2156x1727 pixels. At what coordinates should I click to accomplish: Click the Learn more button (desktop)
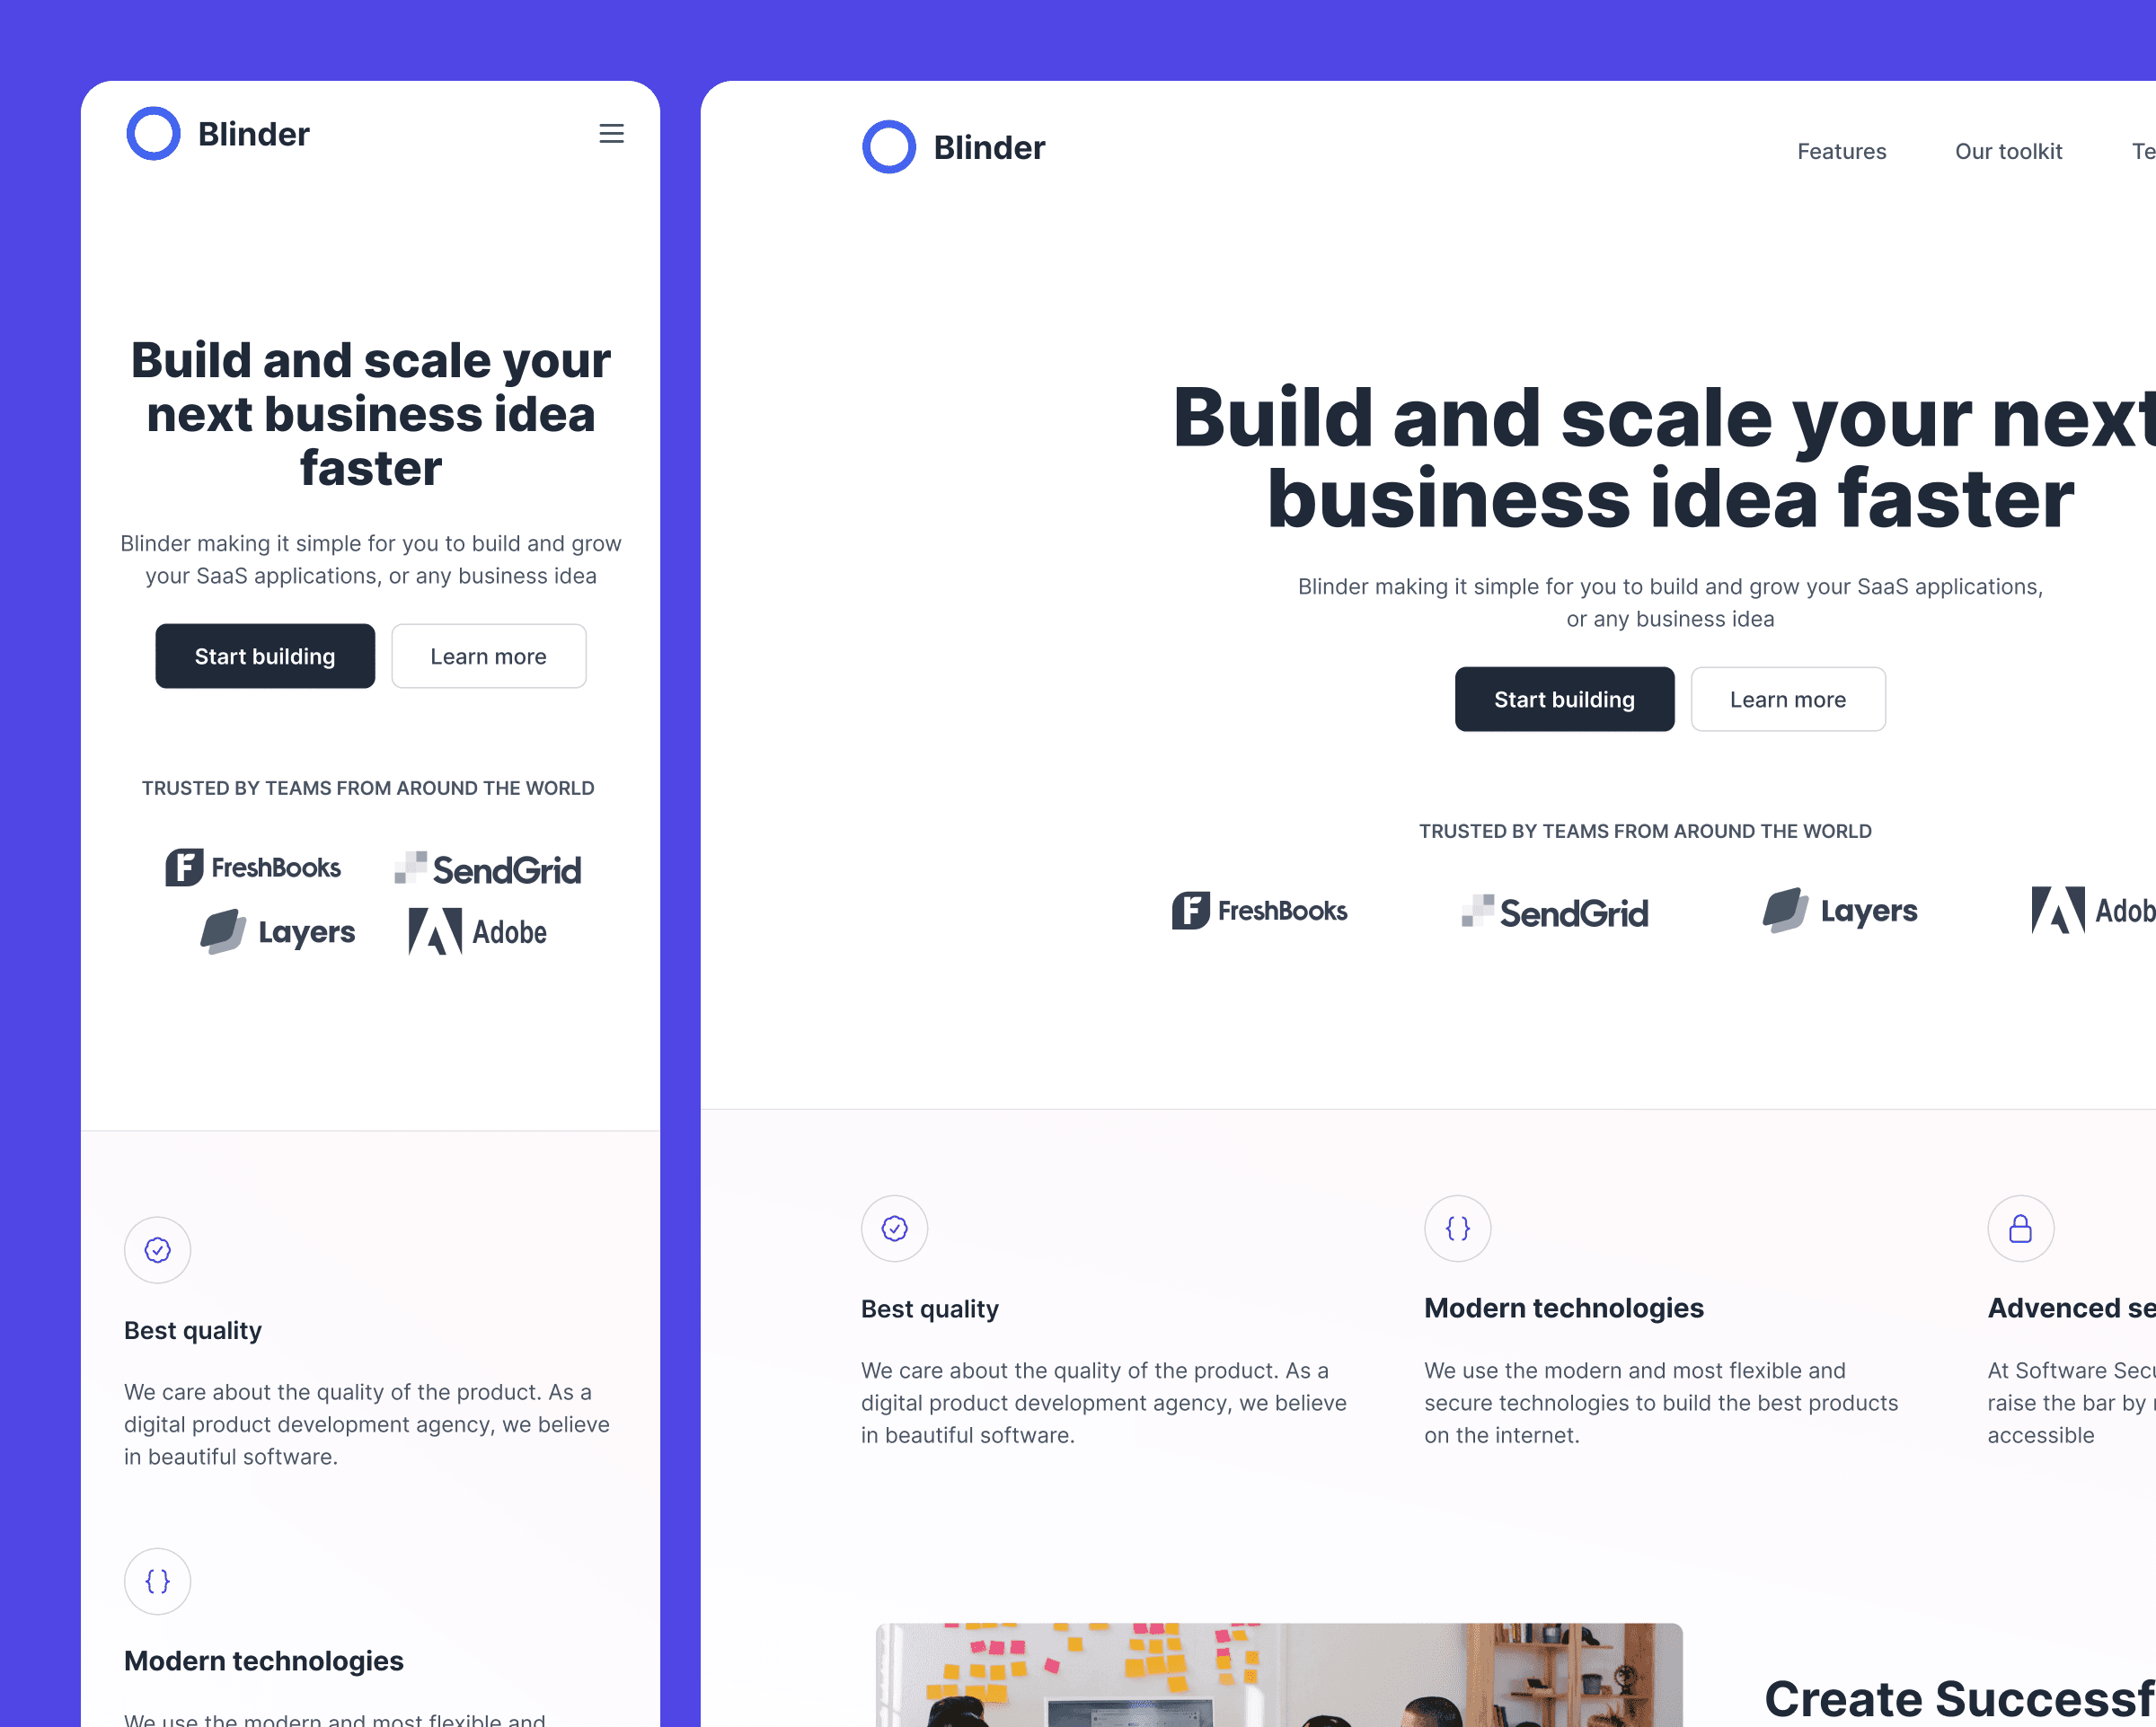tap(1786, 698)
